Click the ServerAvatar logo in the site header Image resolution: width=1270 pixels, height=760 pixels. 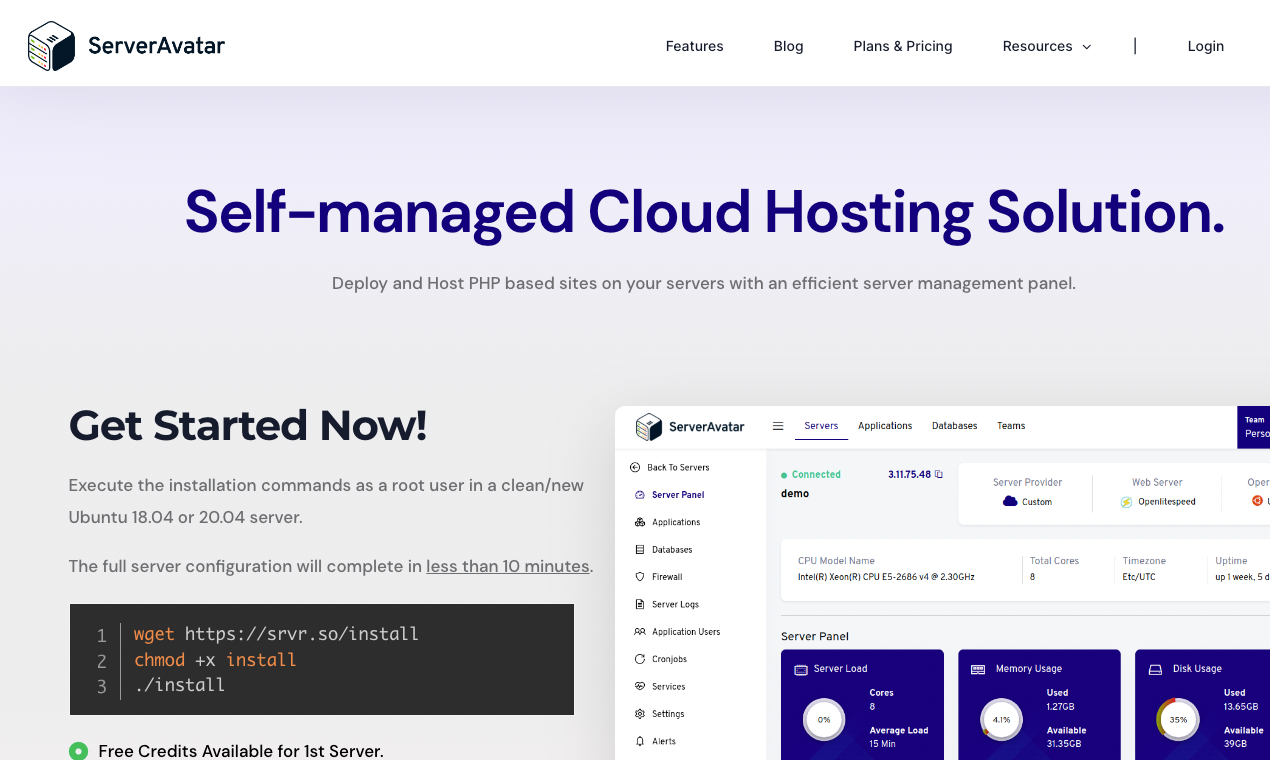[126, 46]
